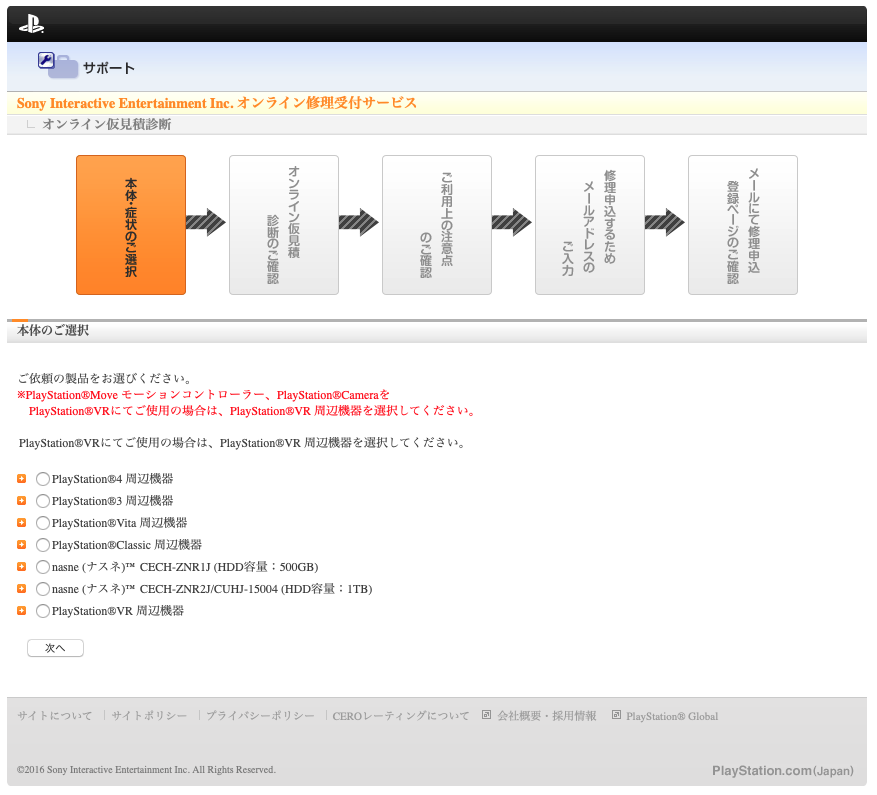Click the オンライン仮見積 診断のご確認 step
Viewport: 877px width, 795px height.
pos(284,225)
